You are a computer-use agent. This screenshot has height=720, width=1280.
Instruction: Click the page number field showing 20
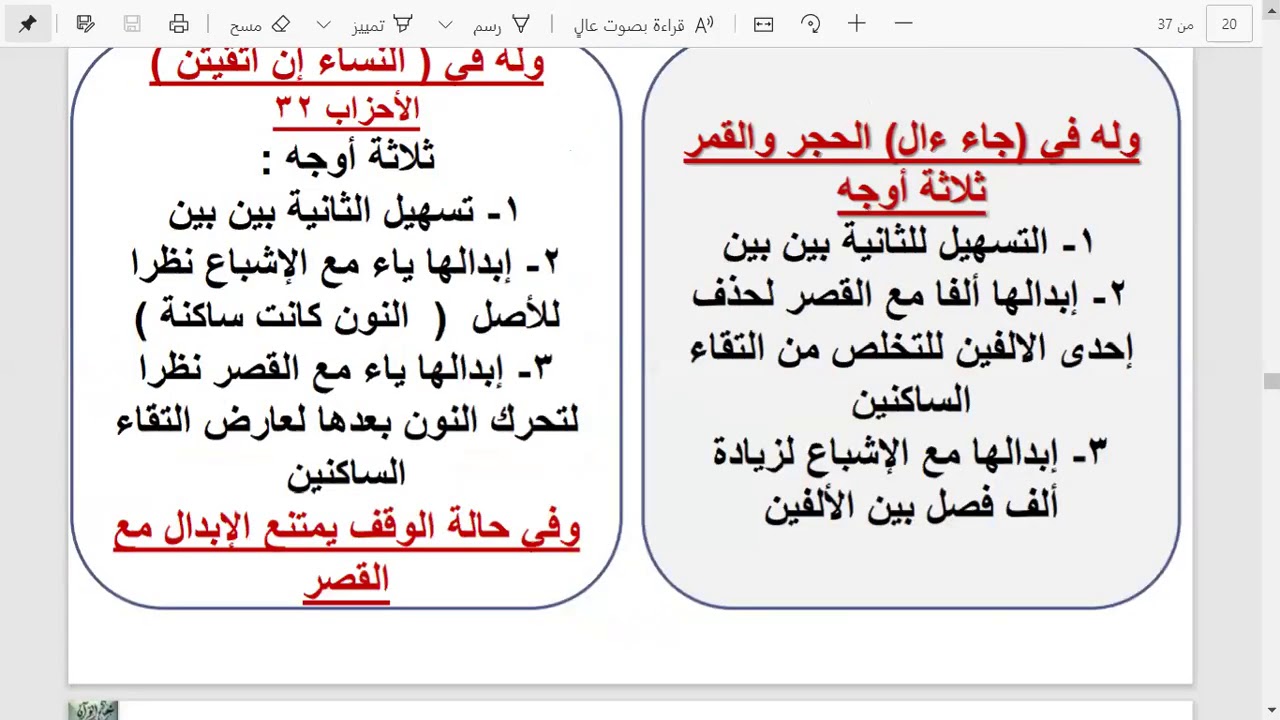(1229, 24)
